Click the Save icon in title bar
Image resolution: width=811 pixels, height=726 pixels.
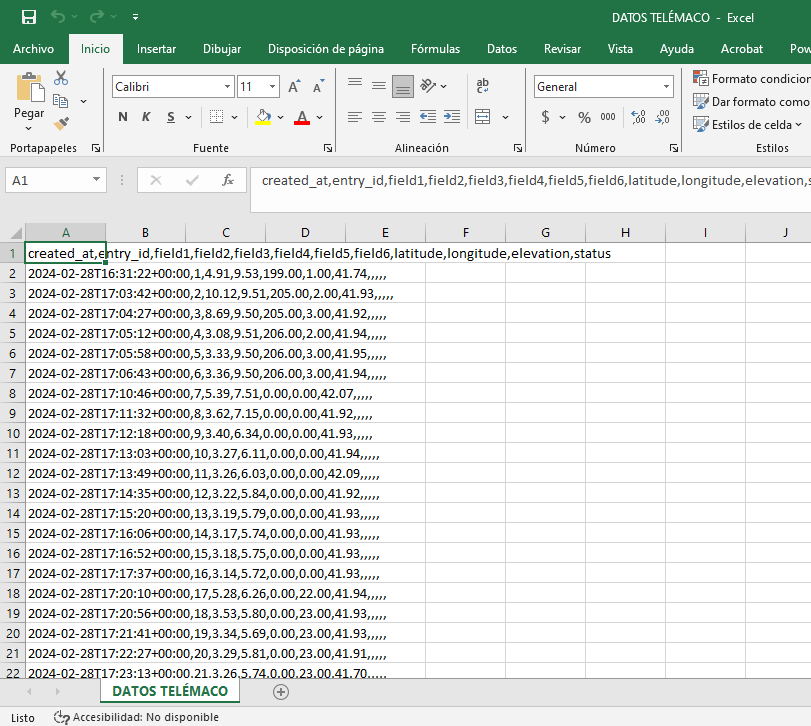coord(29,17)
